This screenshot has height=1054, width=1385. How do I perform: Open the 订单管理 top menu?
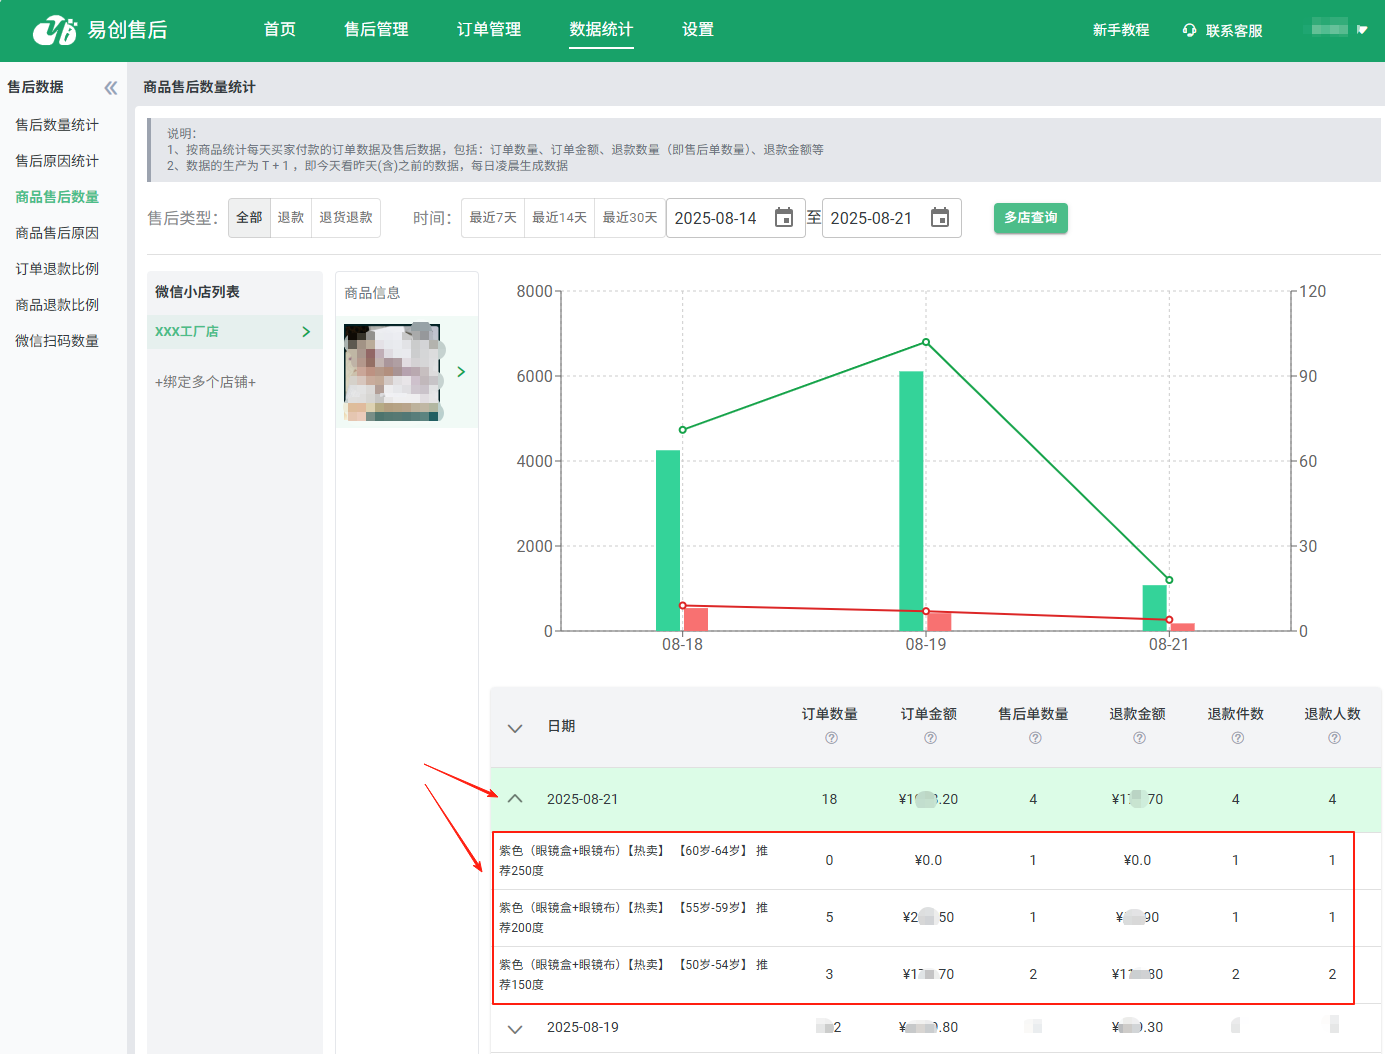pyautogui.click(x=489, y=30)
